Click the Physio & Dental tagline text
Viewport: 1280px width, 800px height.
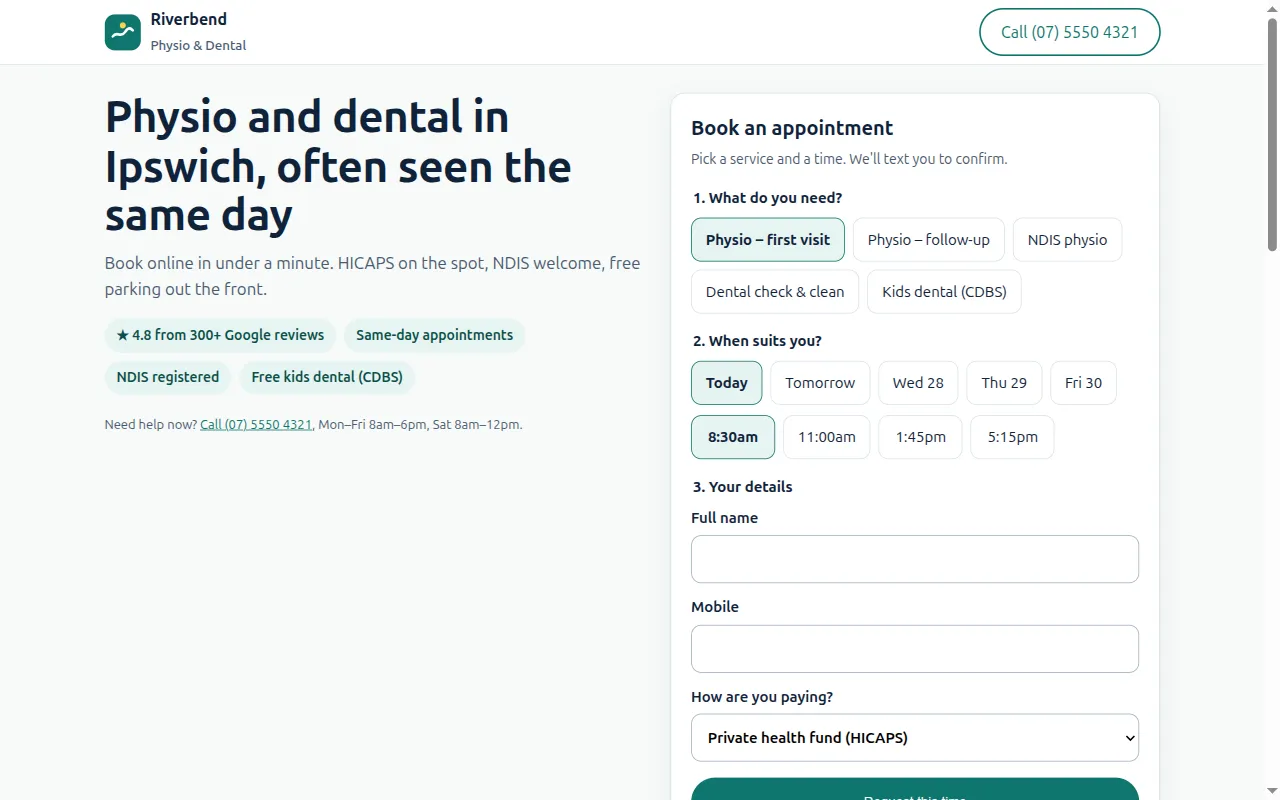pyautogui.click(x=198, y=45)
